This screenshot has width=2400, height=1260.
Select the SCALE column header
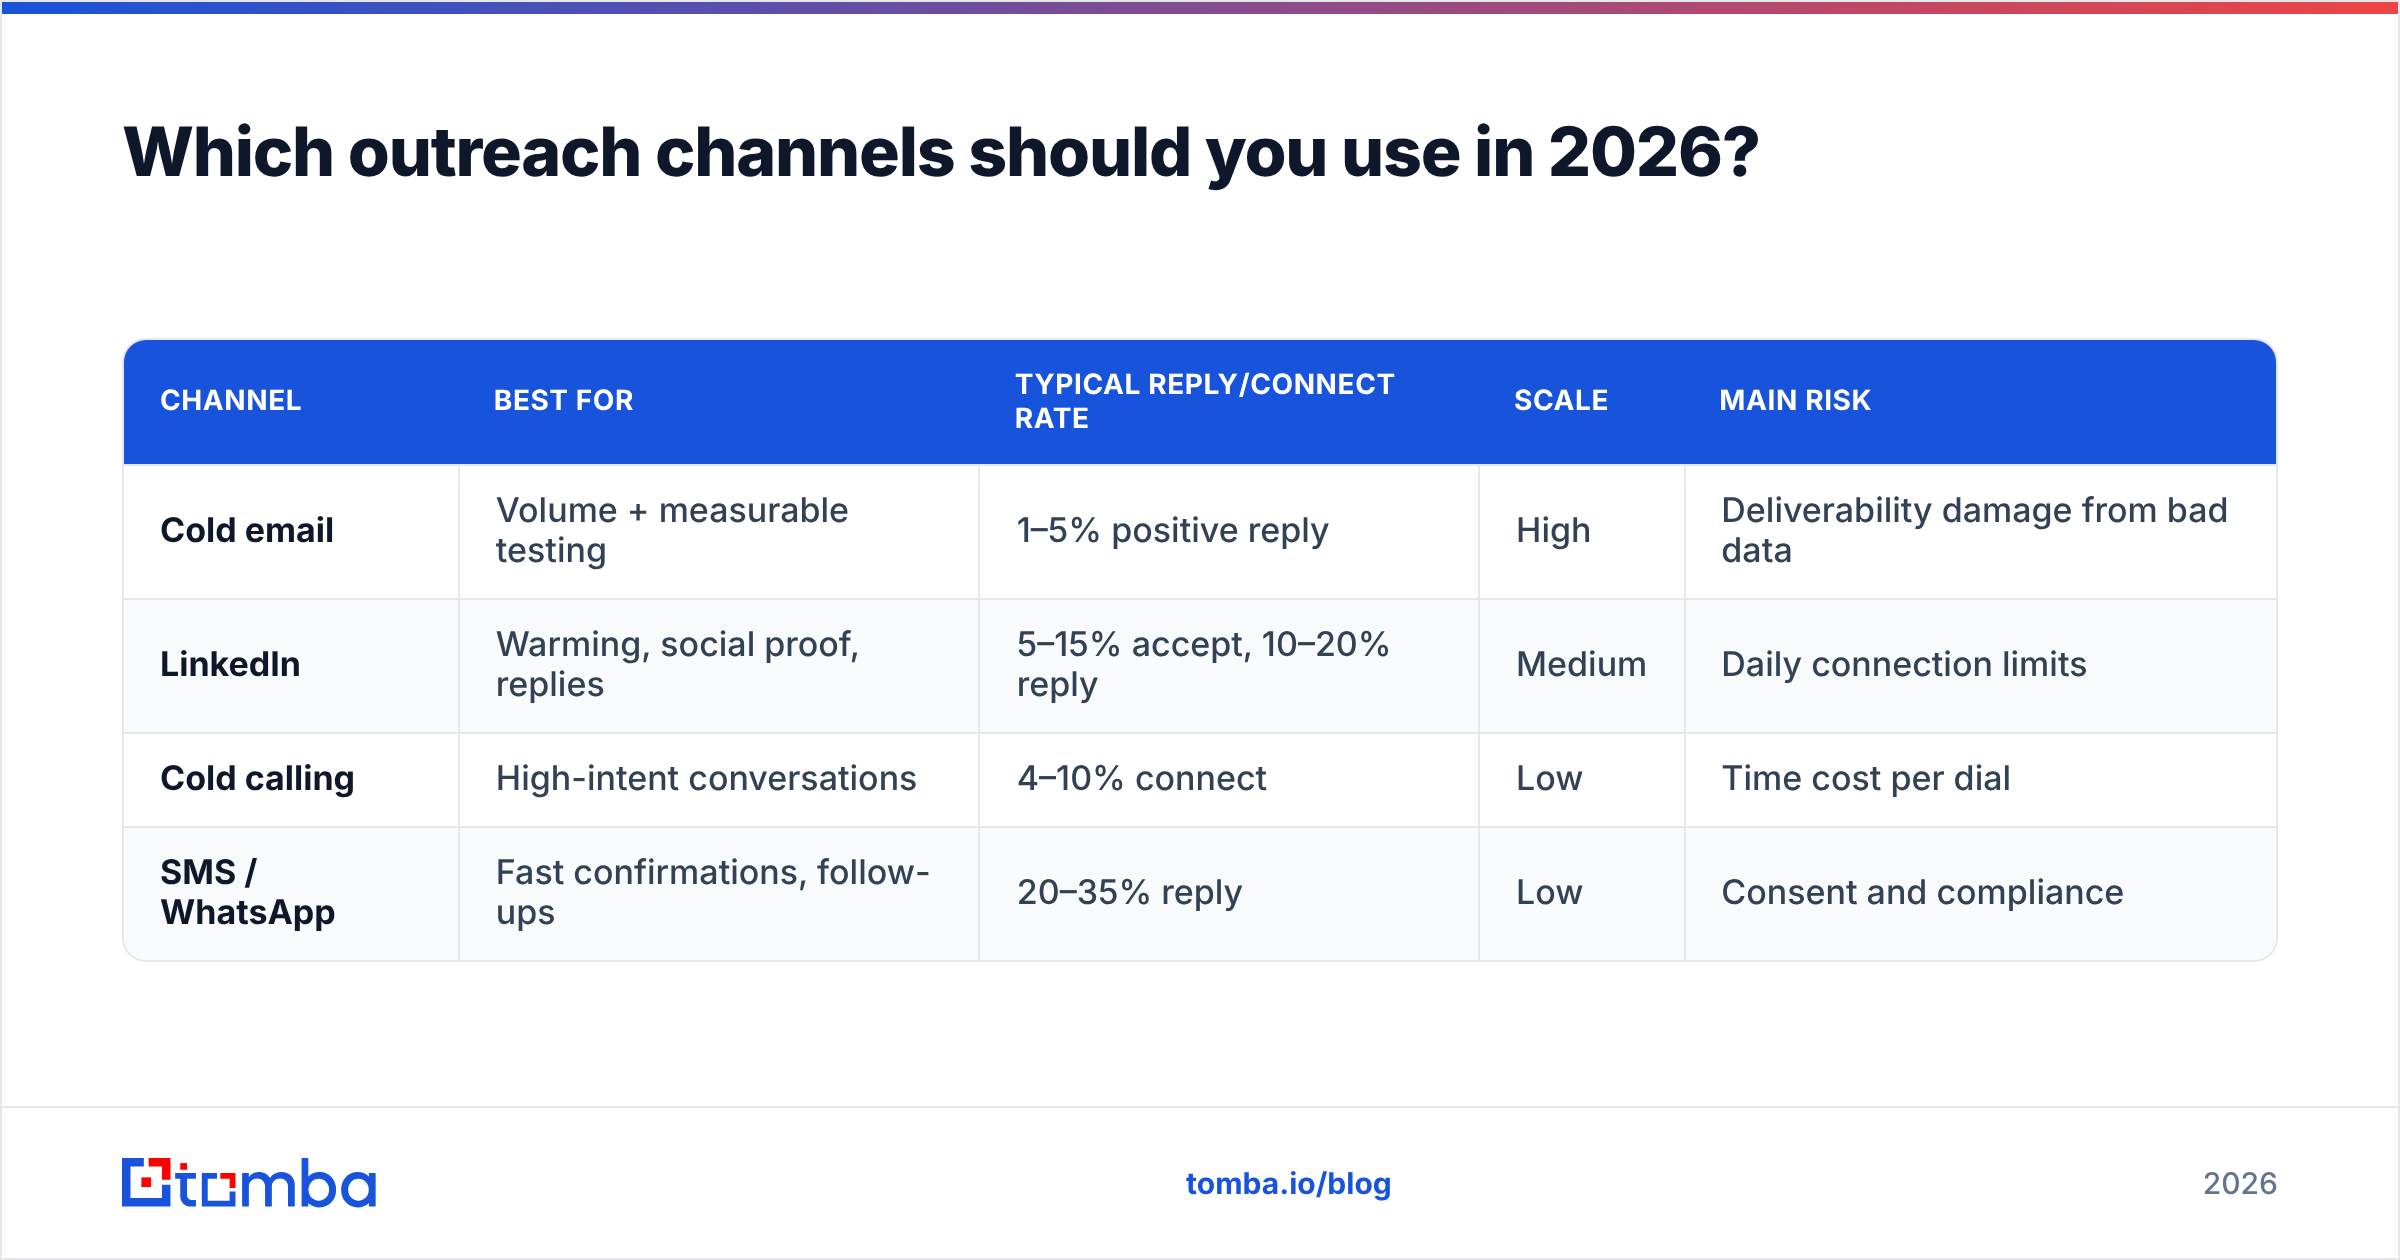pos(1561,400)
